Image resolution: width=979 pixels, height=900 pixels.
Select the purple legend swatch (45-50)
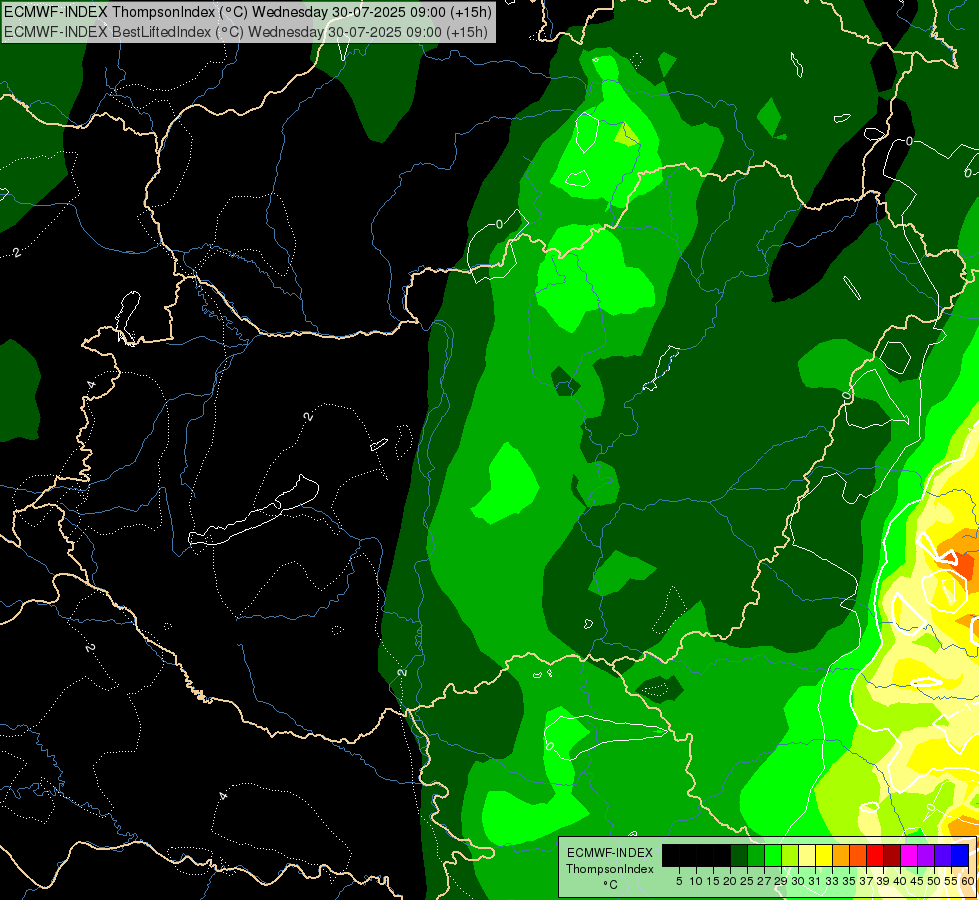[x=926, y=856]
